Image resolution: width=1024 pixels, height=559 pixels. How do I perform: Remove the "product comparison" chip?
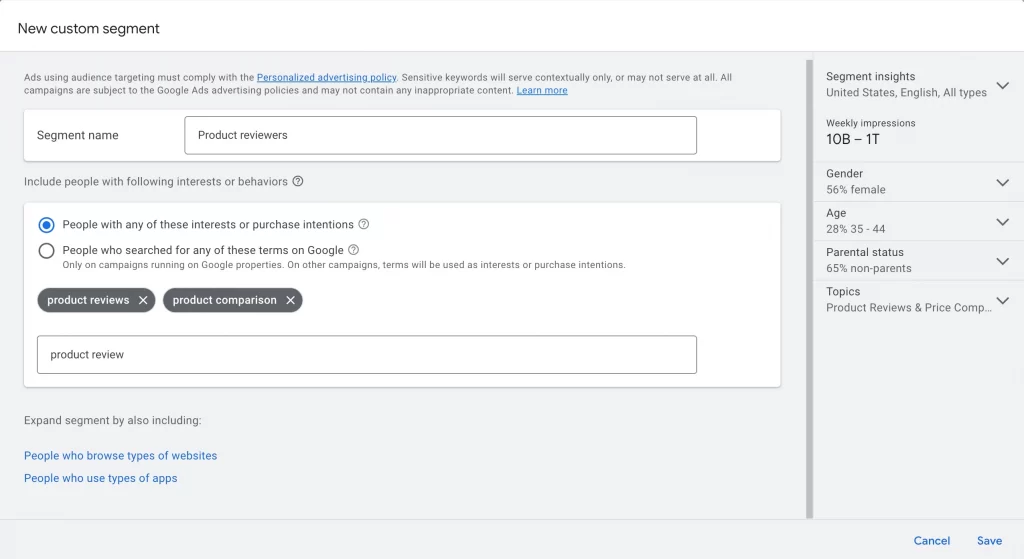(290, 300)
